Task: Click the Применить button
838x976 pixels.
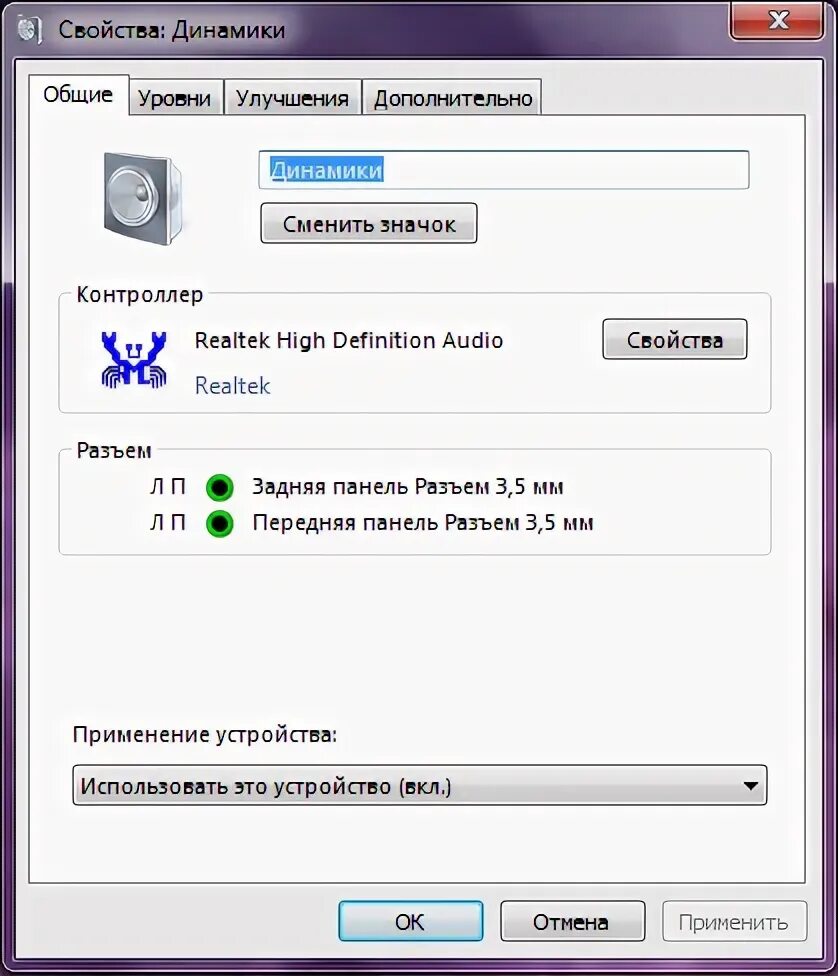Action: [x=734, y=921]
